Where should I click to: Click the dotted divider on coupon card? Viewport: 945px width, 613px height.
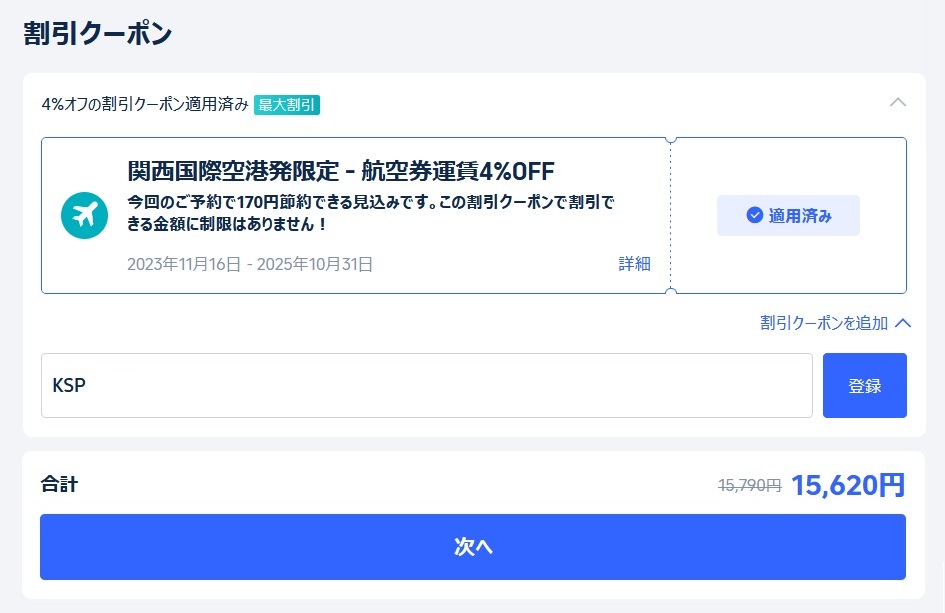(671, 215)
